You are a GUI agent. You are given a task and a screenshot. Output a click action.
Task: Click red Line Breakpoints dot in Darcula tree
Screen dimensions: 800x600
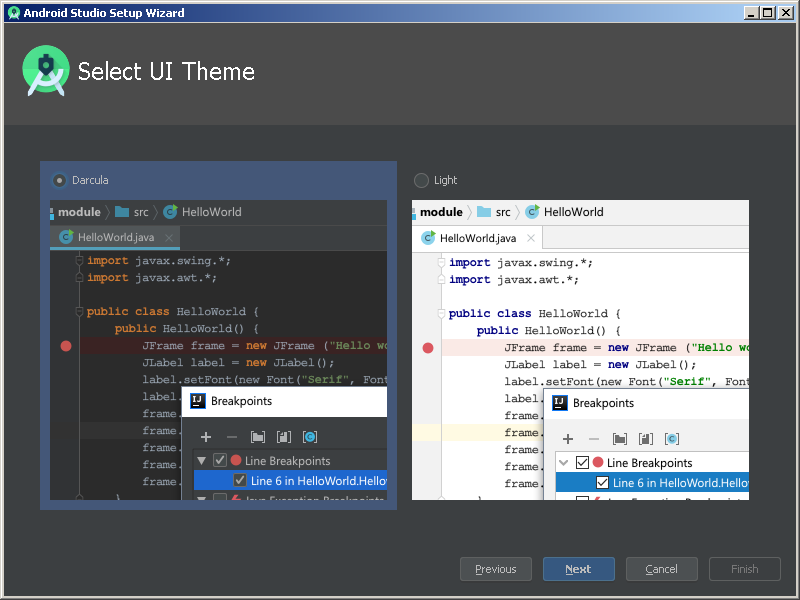236,460
